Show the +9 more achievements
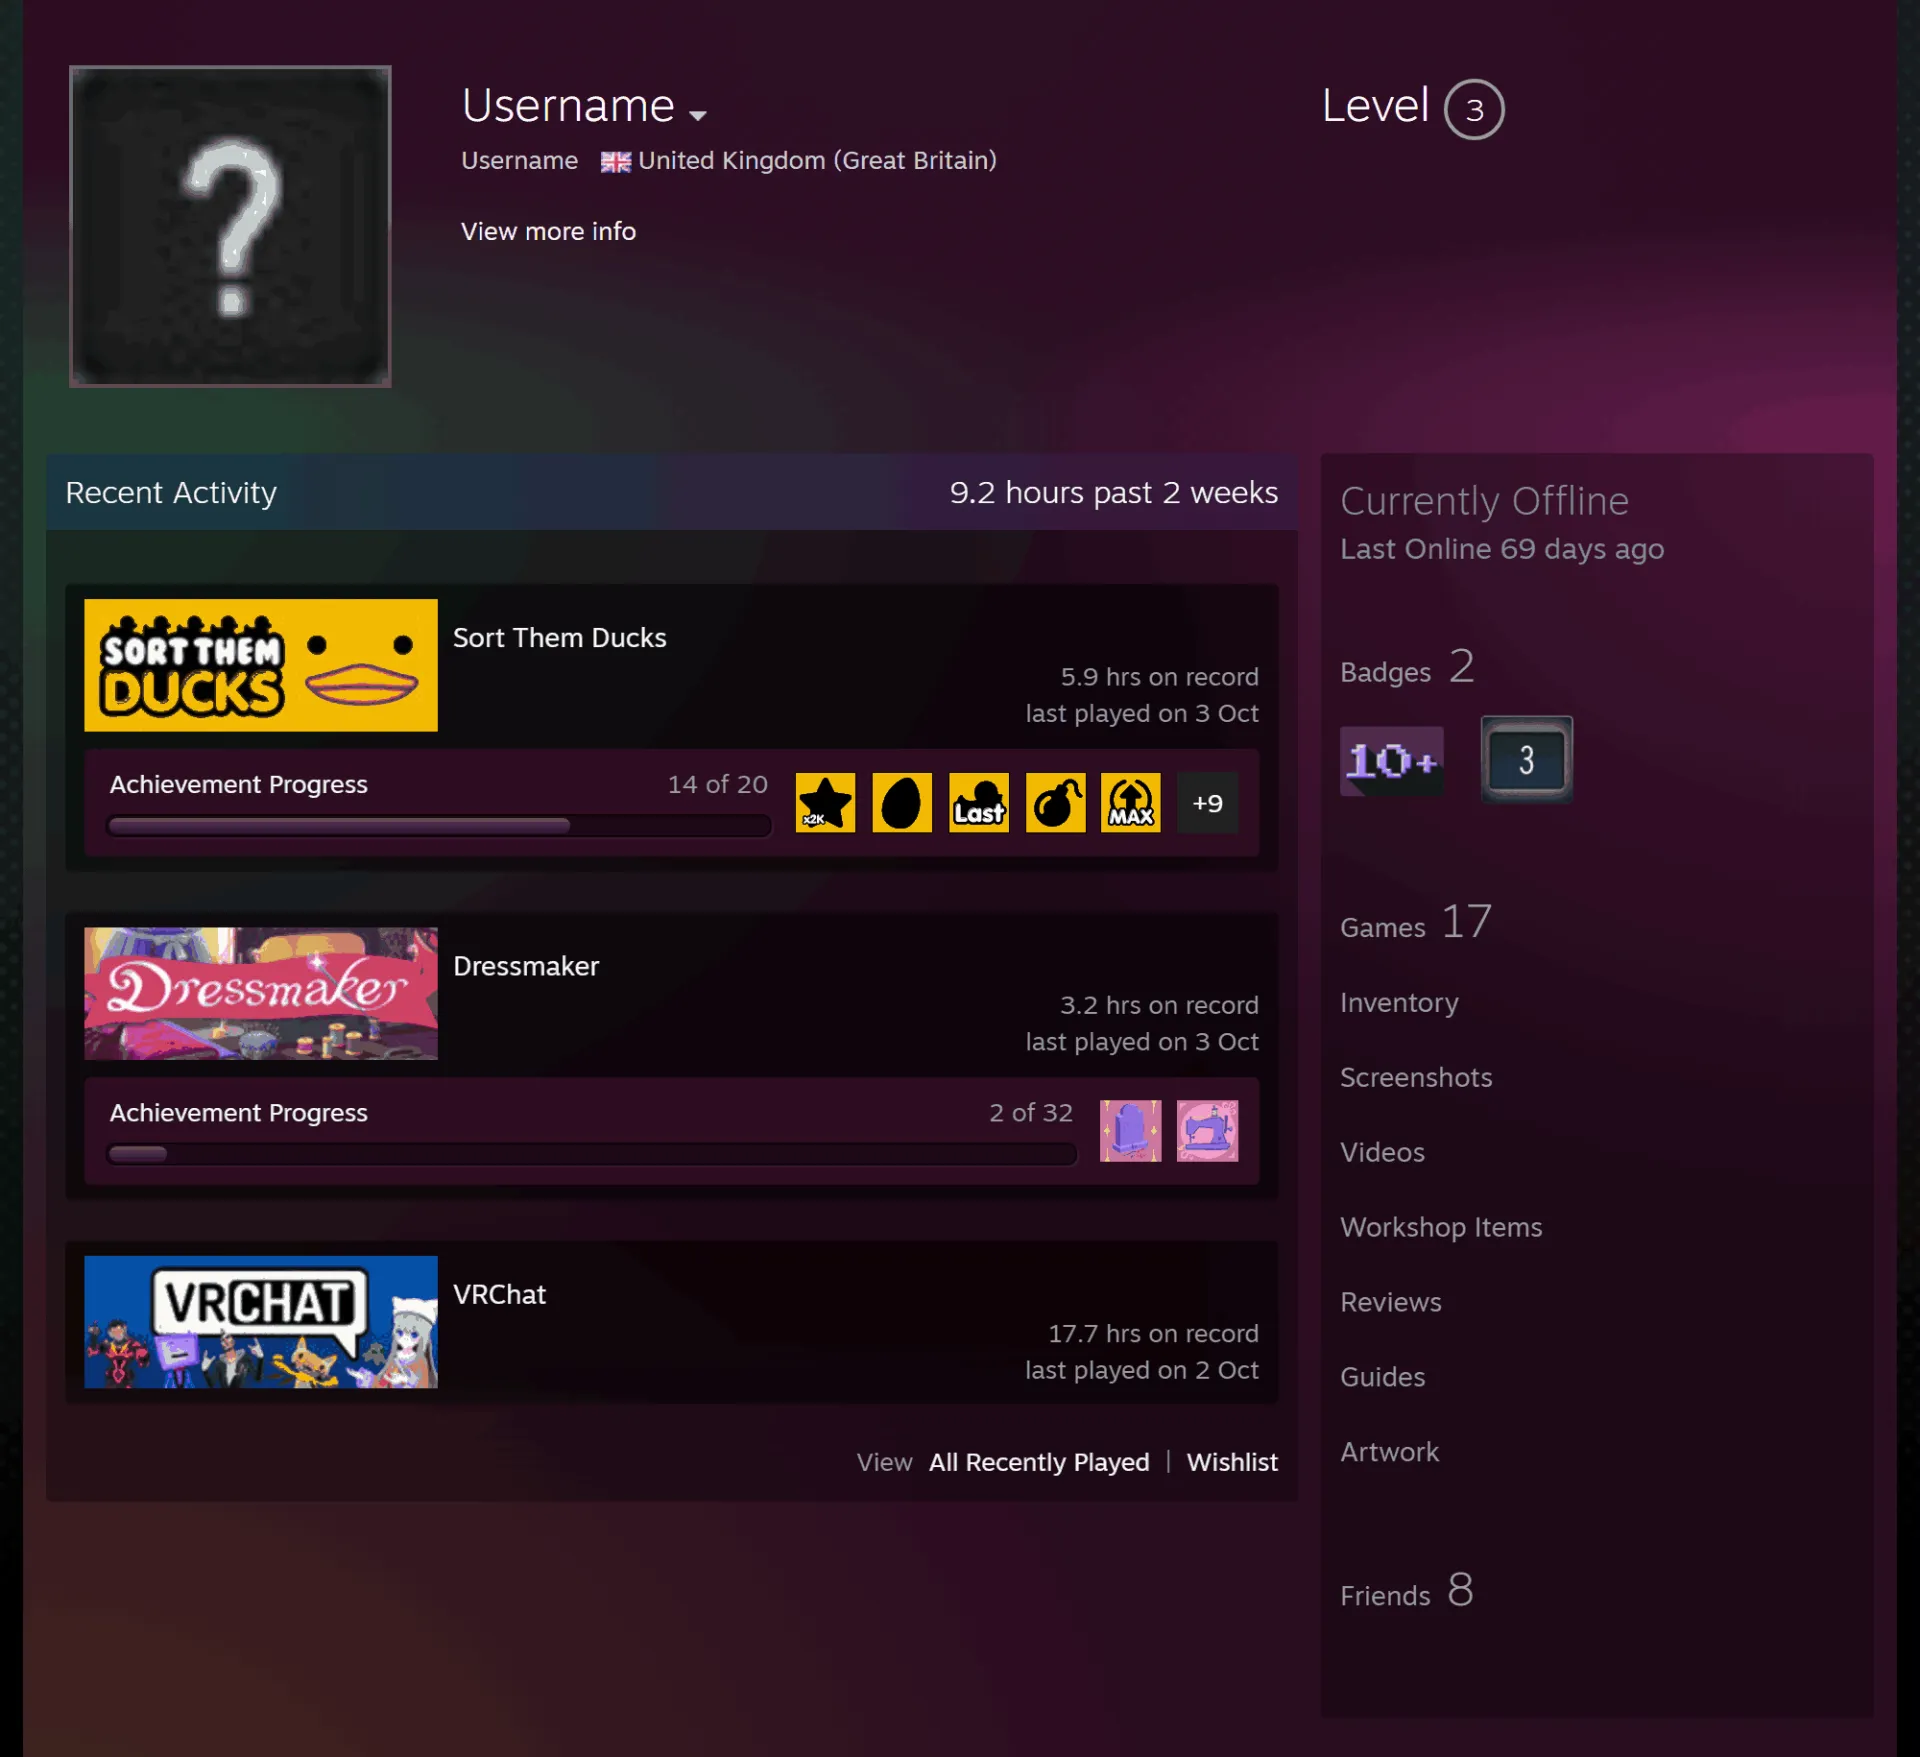1920x1757 pixels. pos(1207,802)
